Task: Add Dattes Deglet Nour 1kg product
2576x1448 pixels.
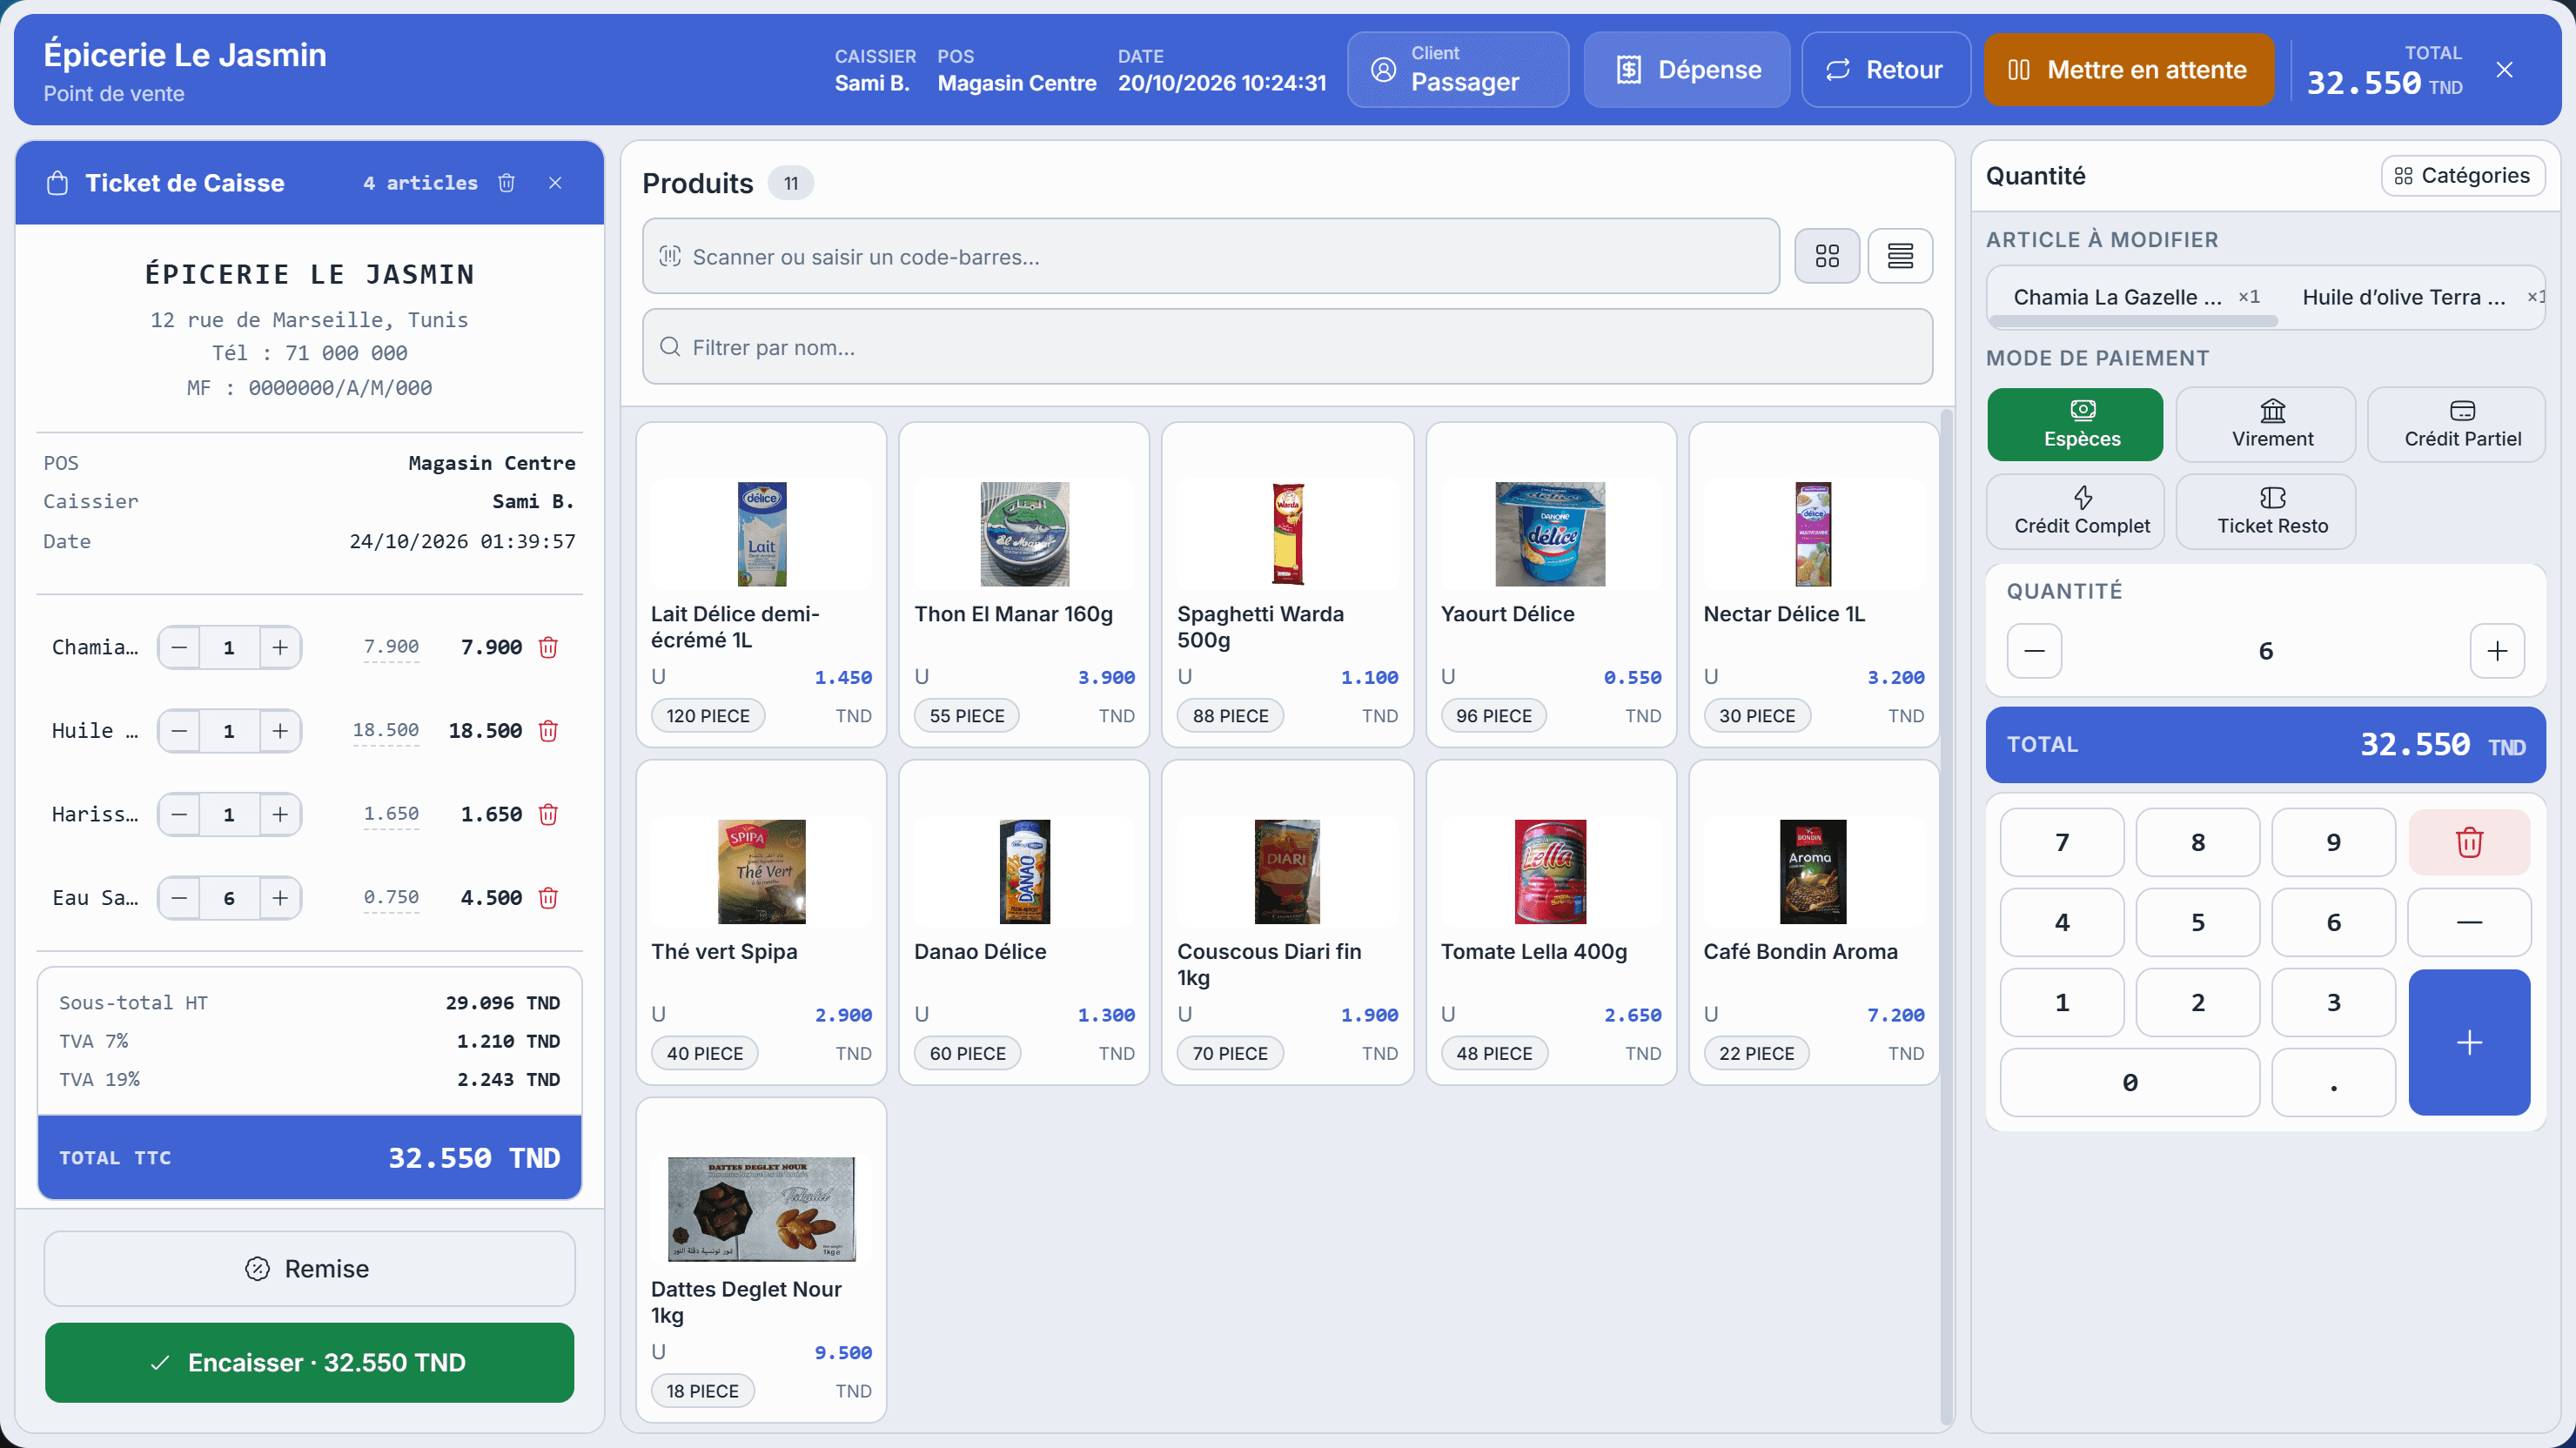Action: [761, 1259]
